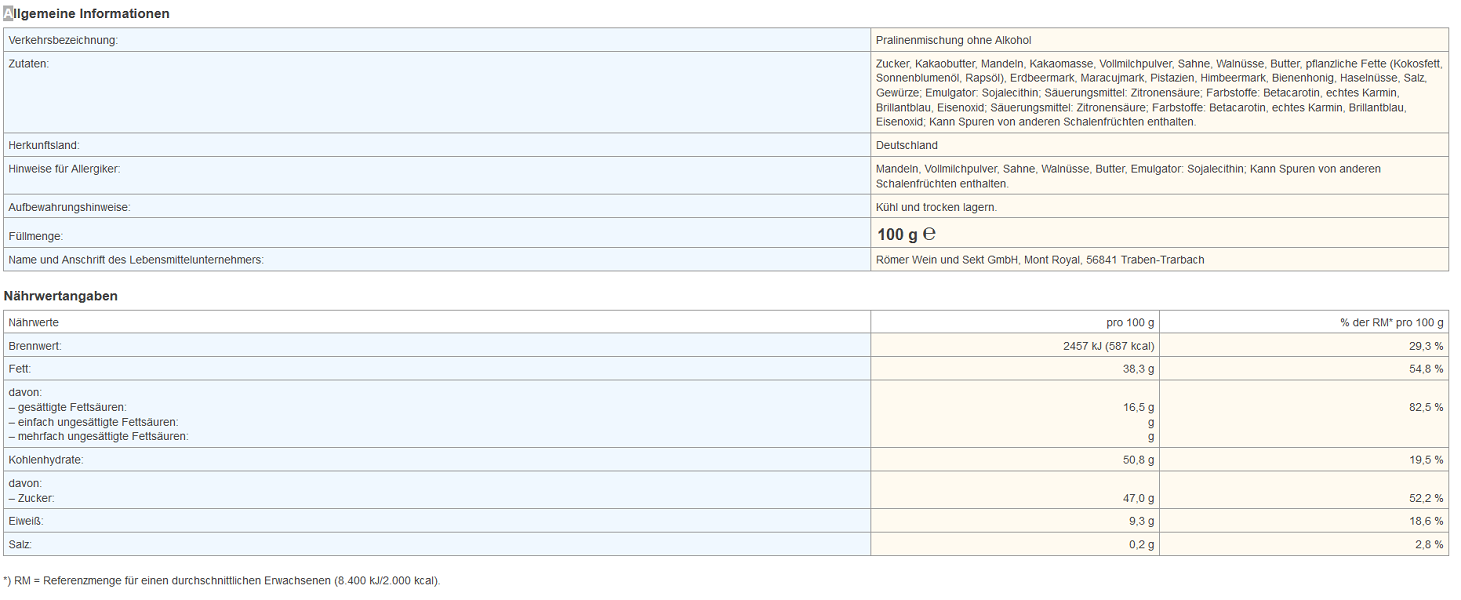Click the 2457 kJ (587 kcal) value

point(1108,346)
